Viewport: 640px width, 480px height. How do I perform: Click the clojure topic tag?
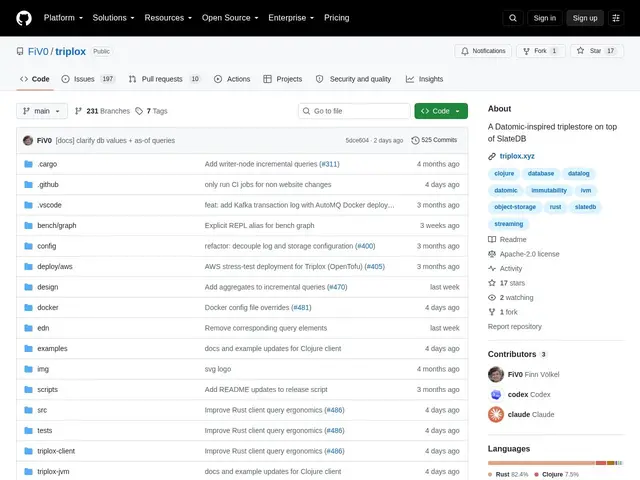pos(504,173)
